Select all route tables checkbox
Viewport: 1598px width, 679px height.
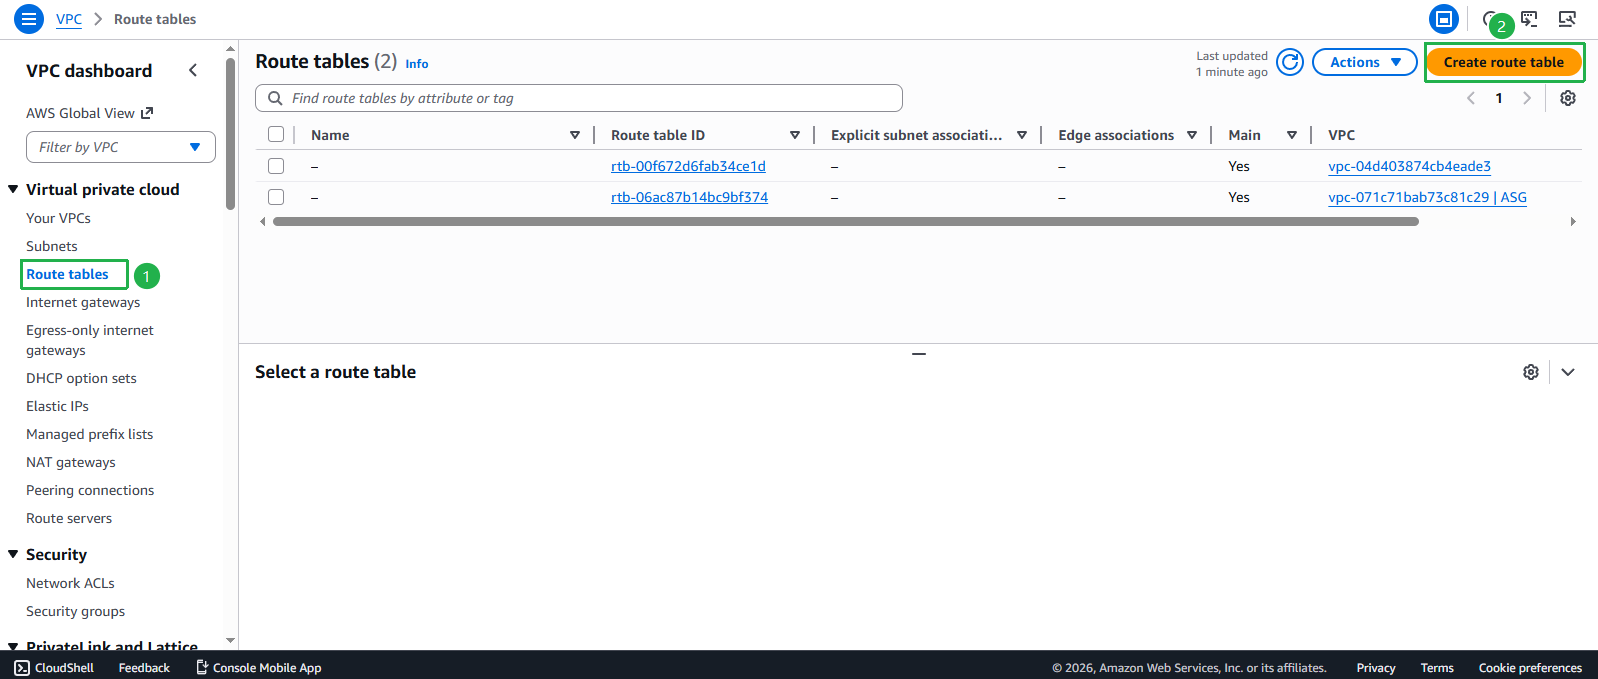click(276, 134)
